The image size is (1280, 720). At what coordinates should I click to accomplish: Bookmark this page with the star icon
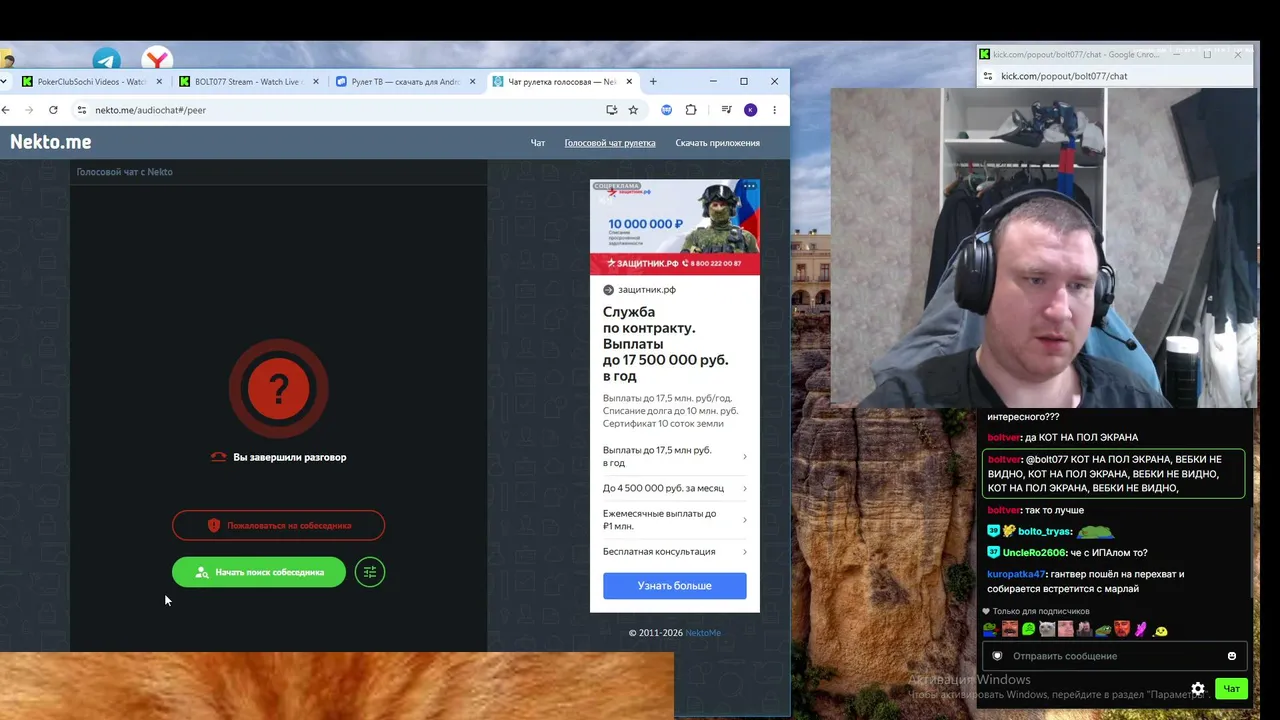point(633,110)
